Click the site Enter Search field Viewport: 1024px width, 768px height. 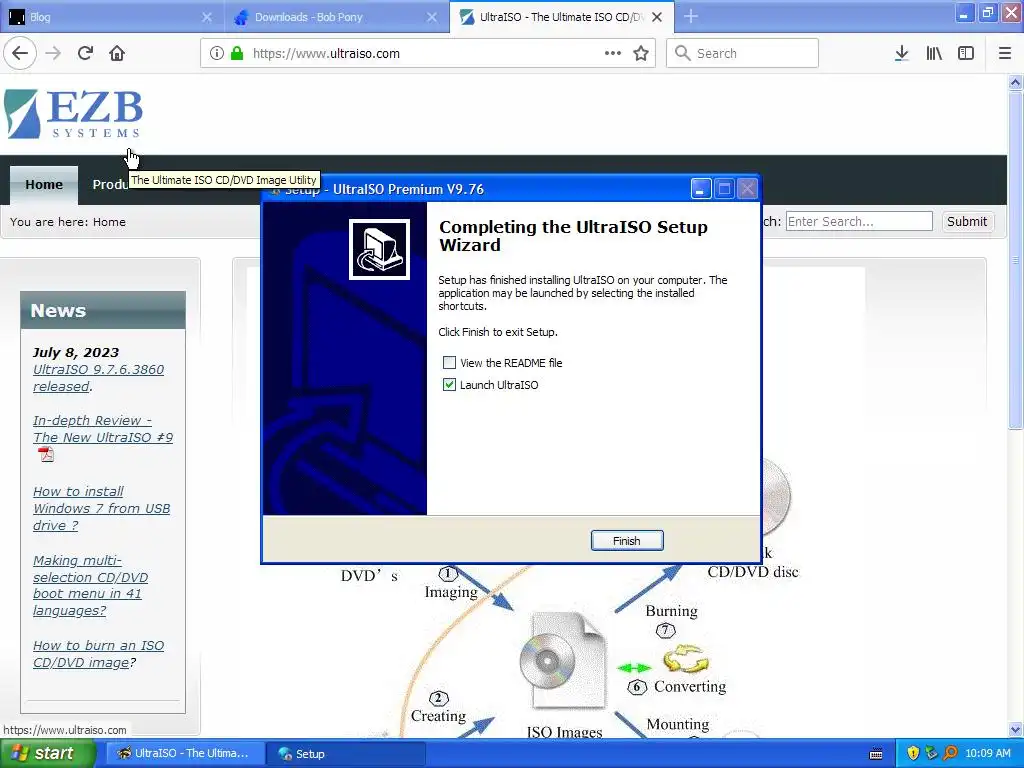pyautogui.click(x=859, y=221)
